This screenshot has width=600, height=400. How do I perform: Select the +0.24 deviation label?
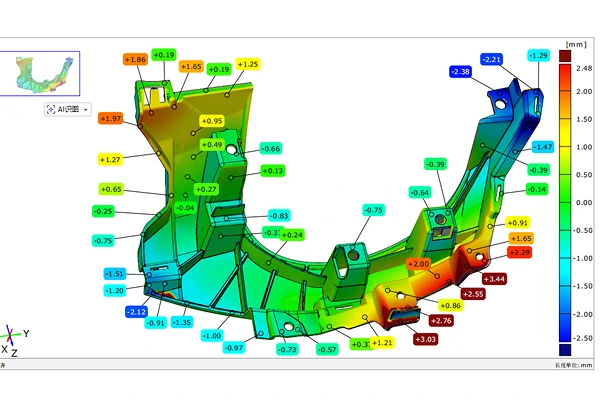tap(292, 235)
